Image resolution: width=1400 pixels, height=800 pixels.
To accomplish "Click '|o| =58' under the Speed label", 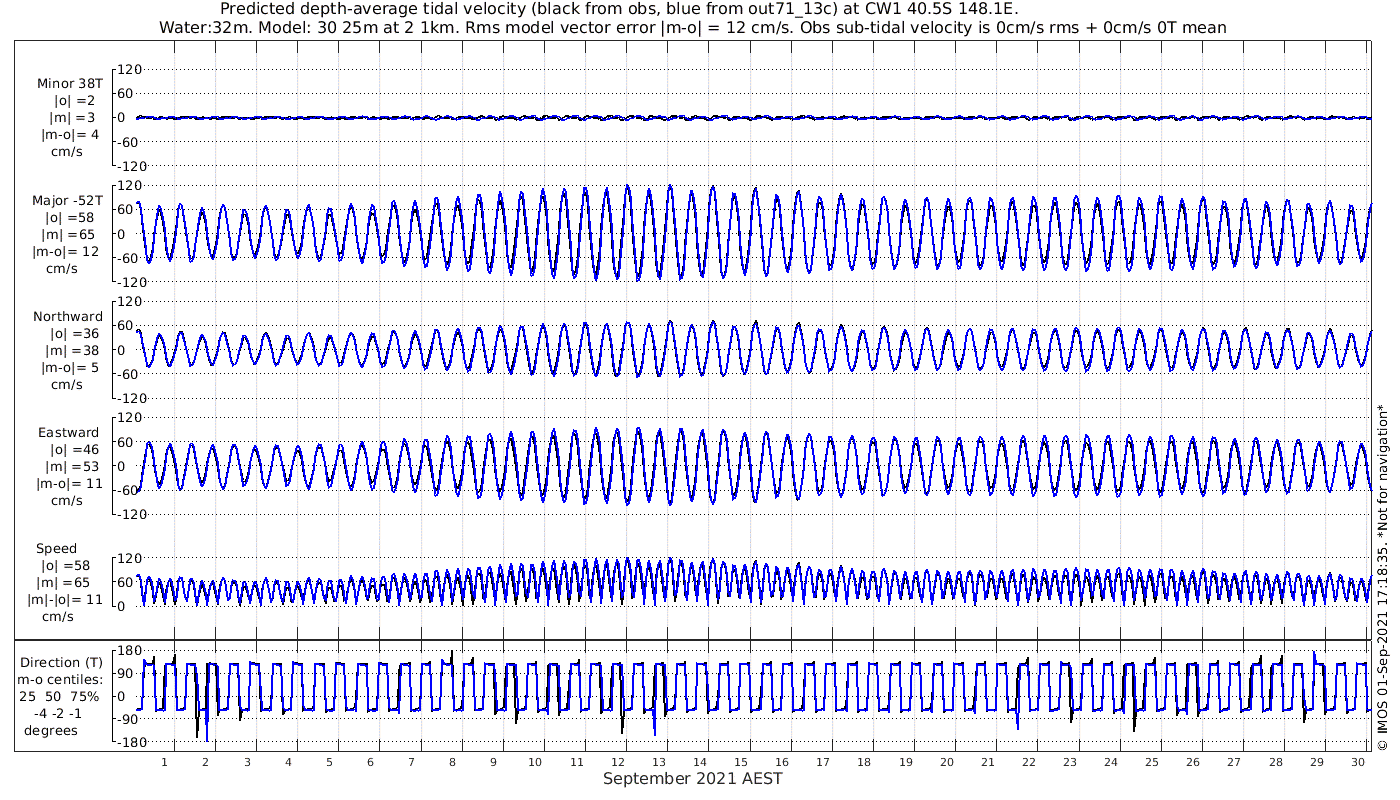I will [63, 566].
